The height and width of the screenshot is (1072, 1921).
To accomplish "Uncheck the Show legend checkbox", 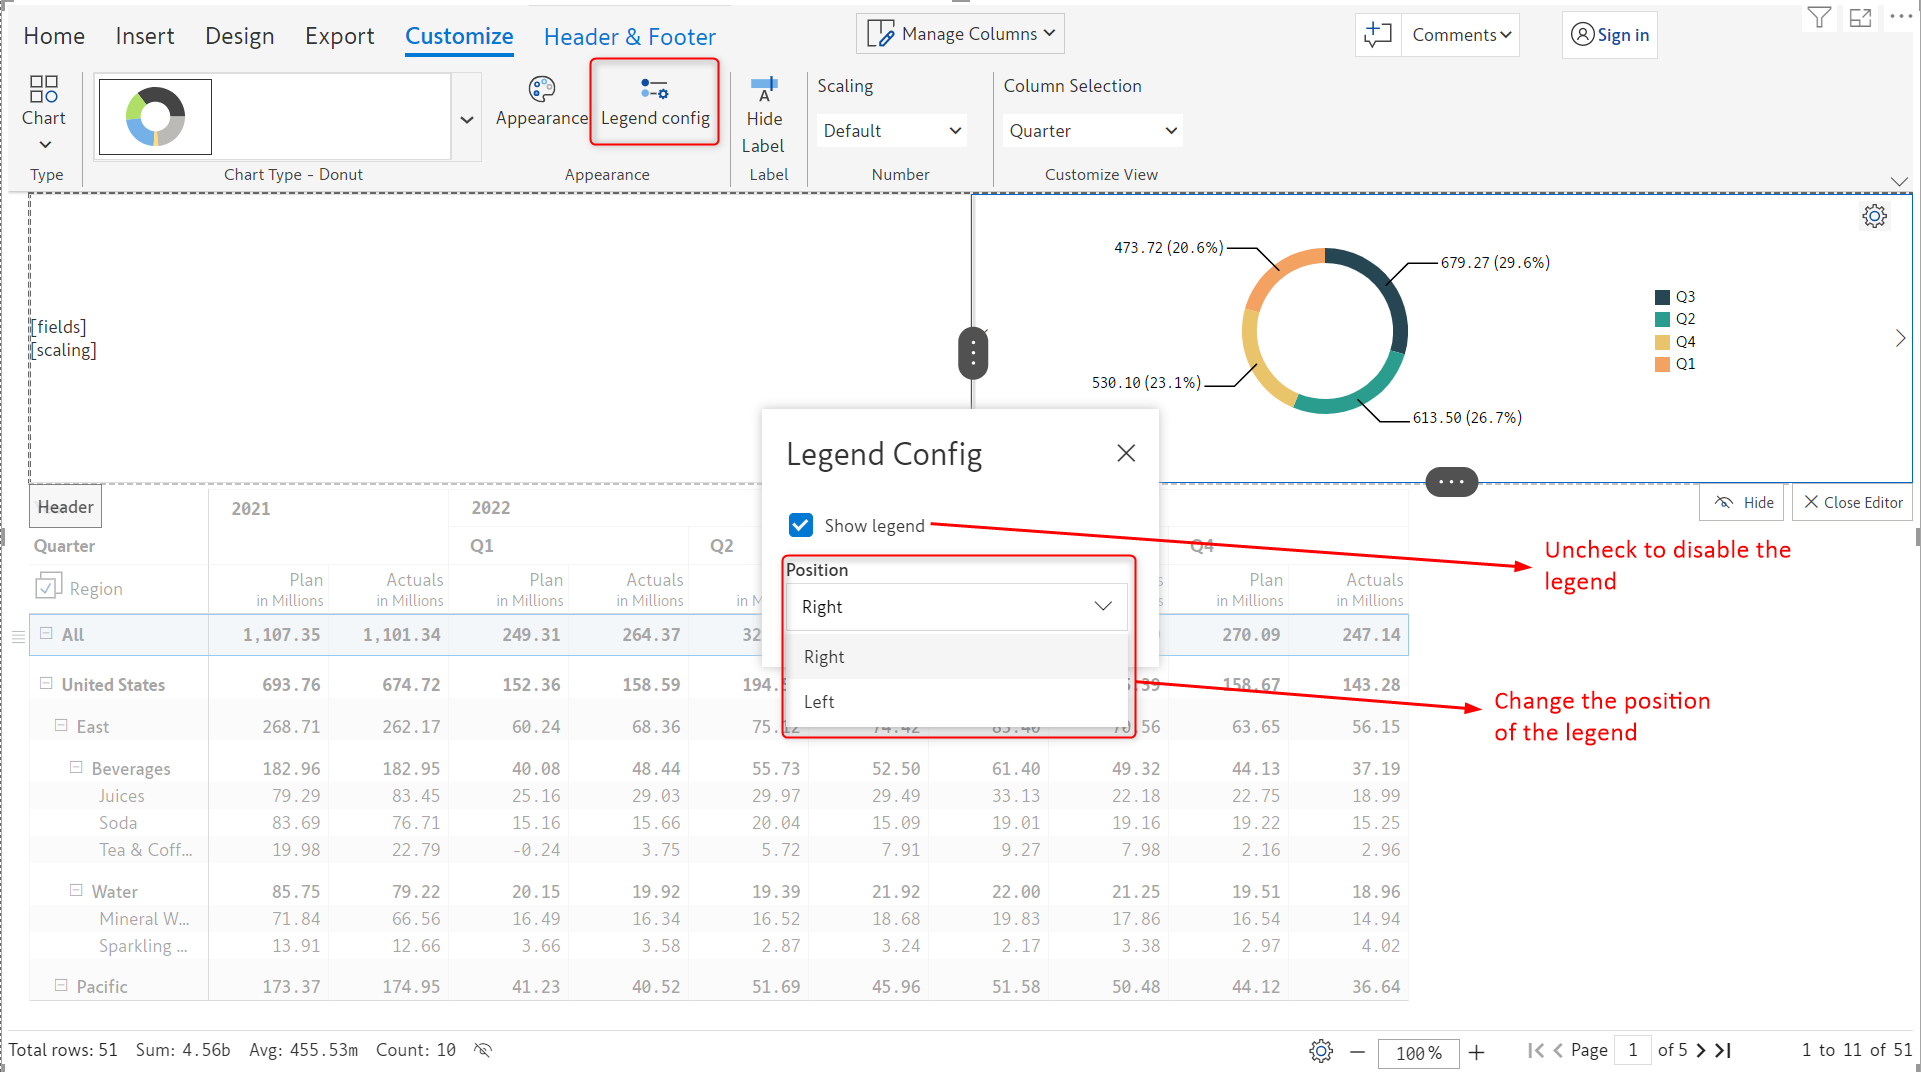I will point(801,525).
